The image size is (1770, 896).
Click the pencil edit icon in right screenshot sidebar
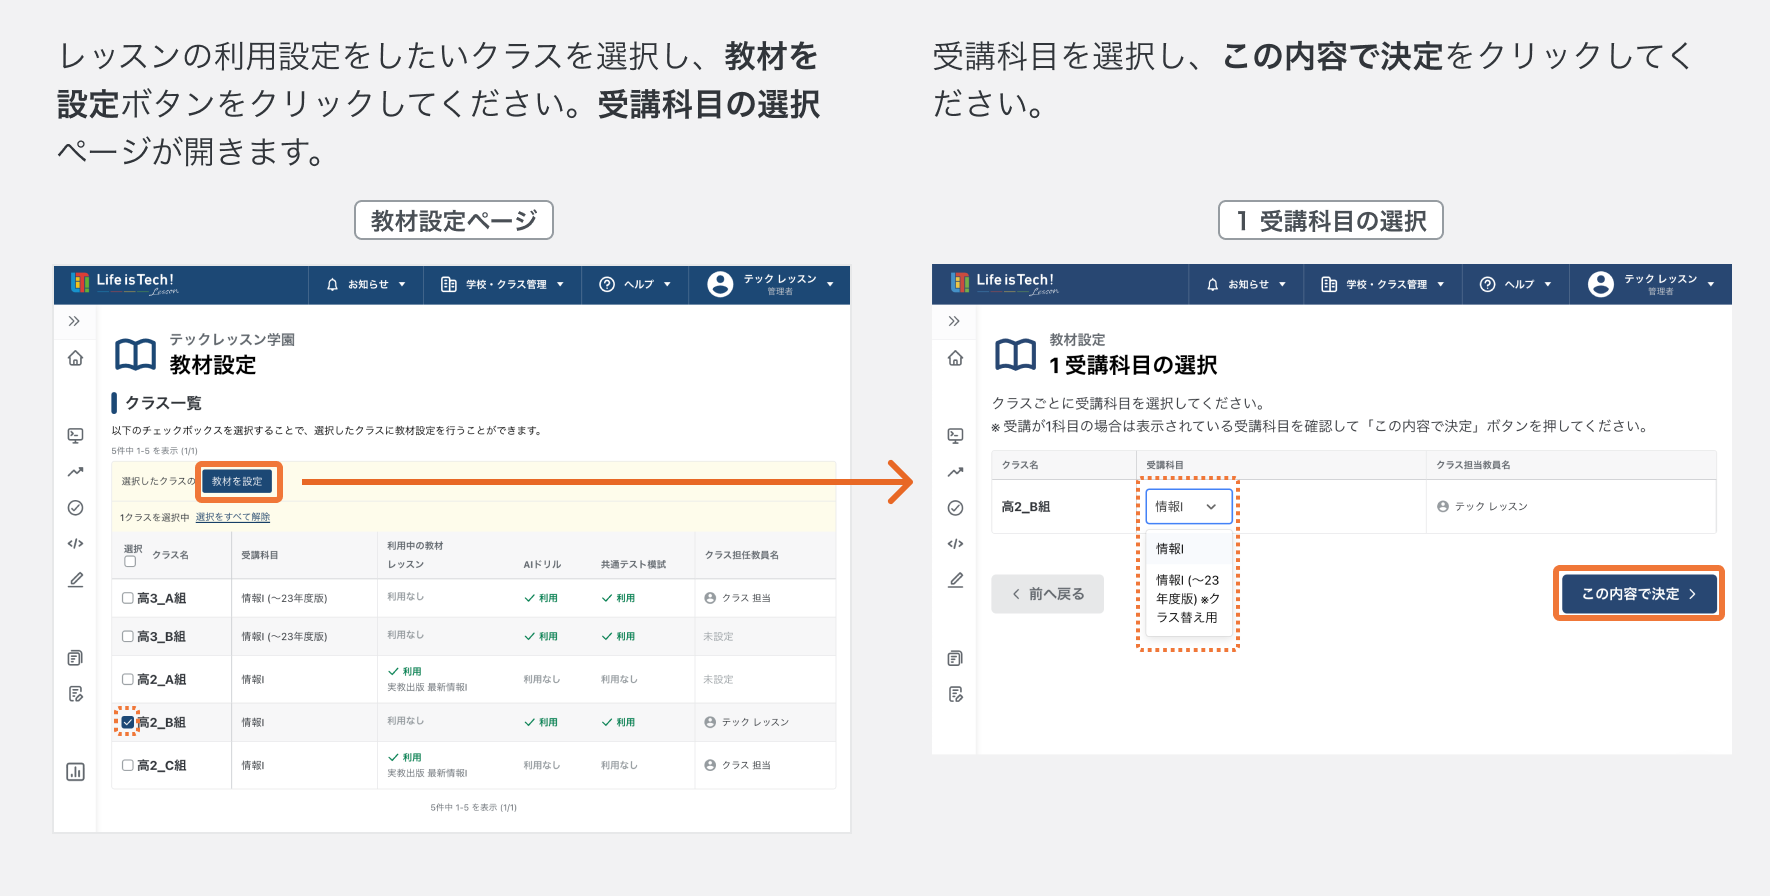955,580
